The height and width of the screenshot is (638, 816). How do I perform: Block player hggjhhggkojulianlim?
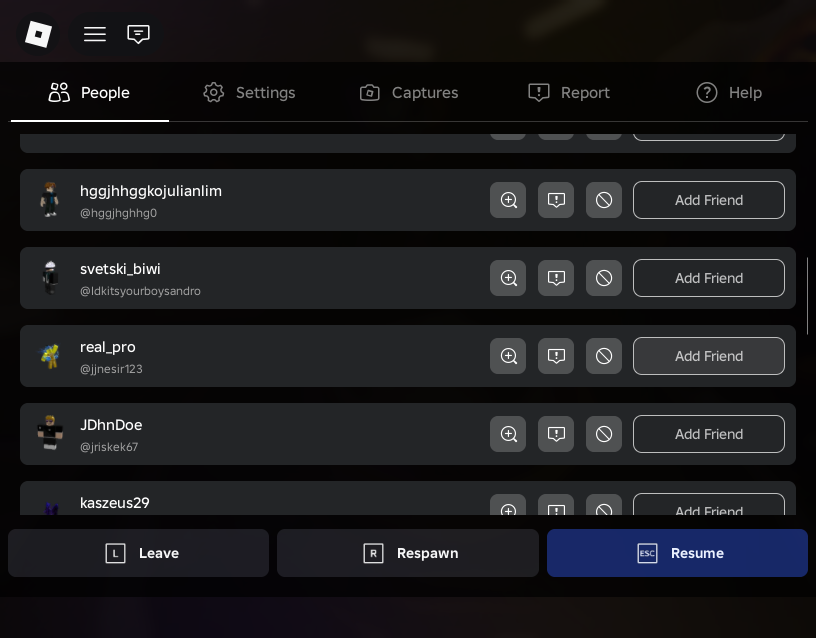604,200
